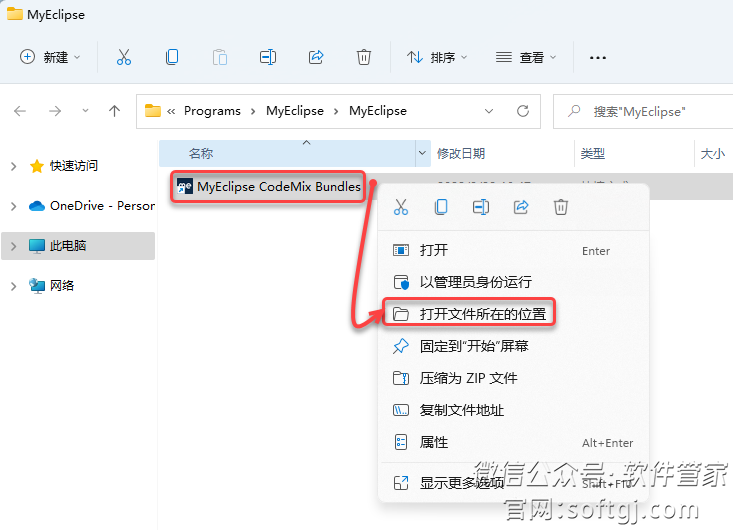Choose 压缩为 ZIP 文件 in the context menu

click(513, 378)
